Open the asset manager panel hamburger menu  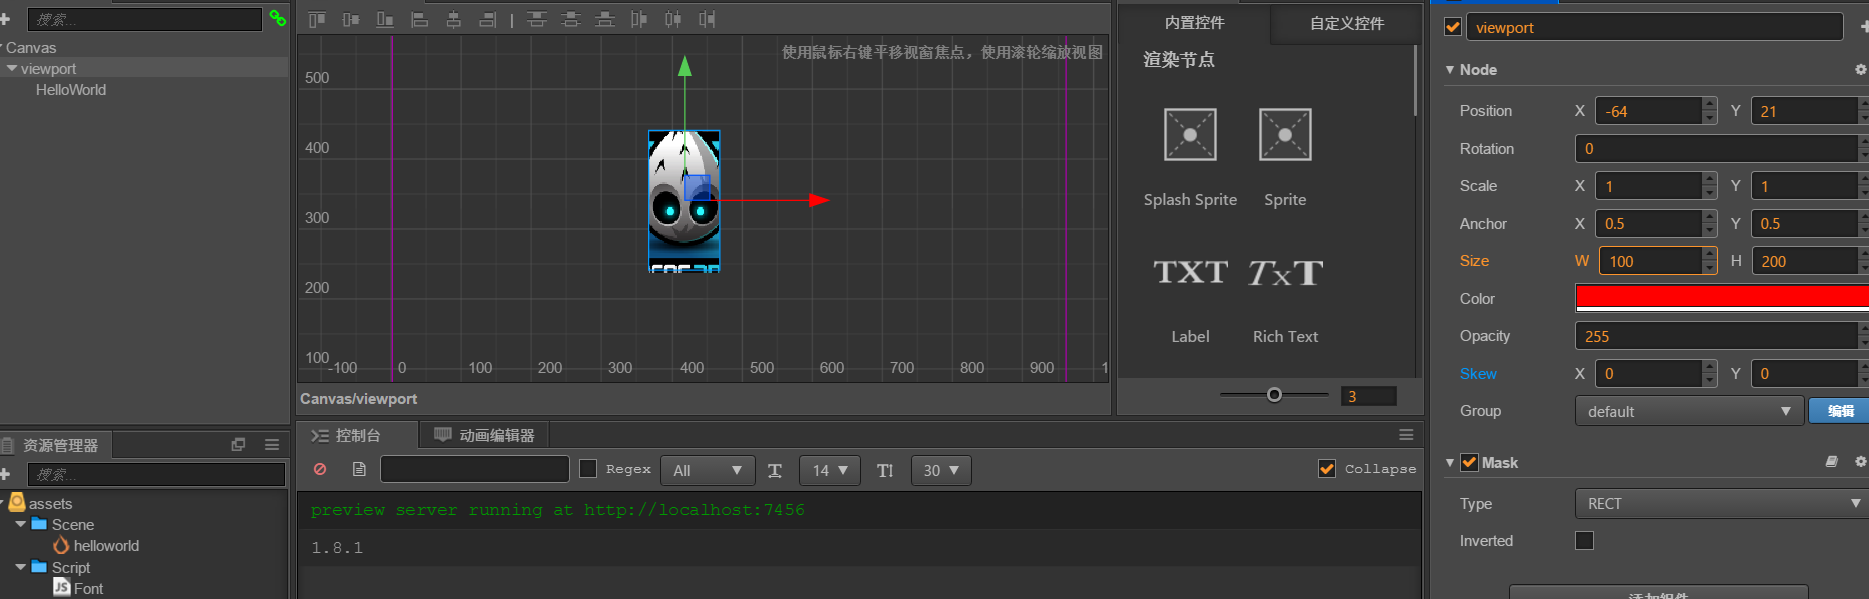272,444
